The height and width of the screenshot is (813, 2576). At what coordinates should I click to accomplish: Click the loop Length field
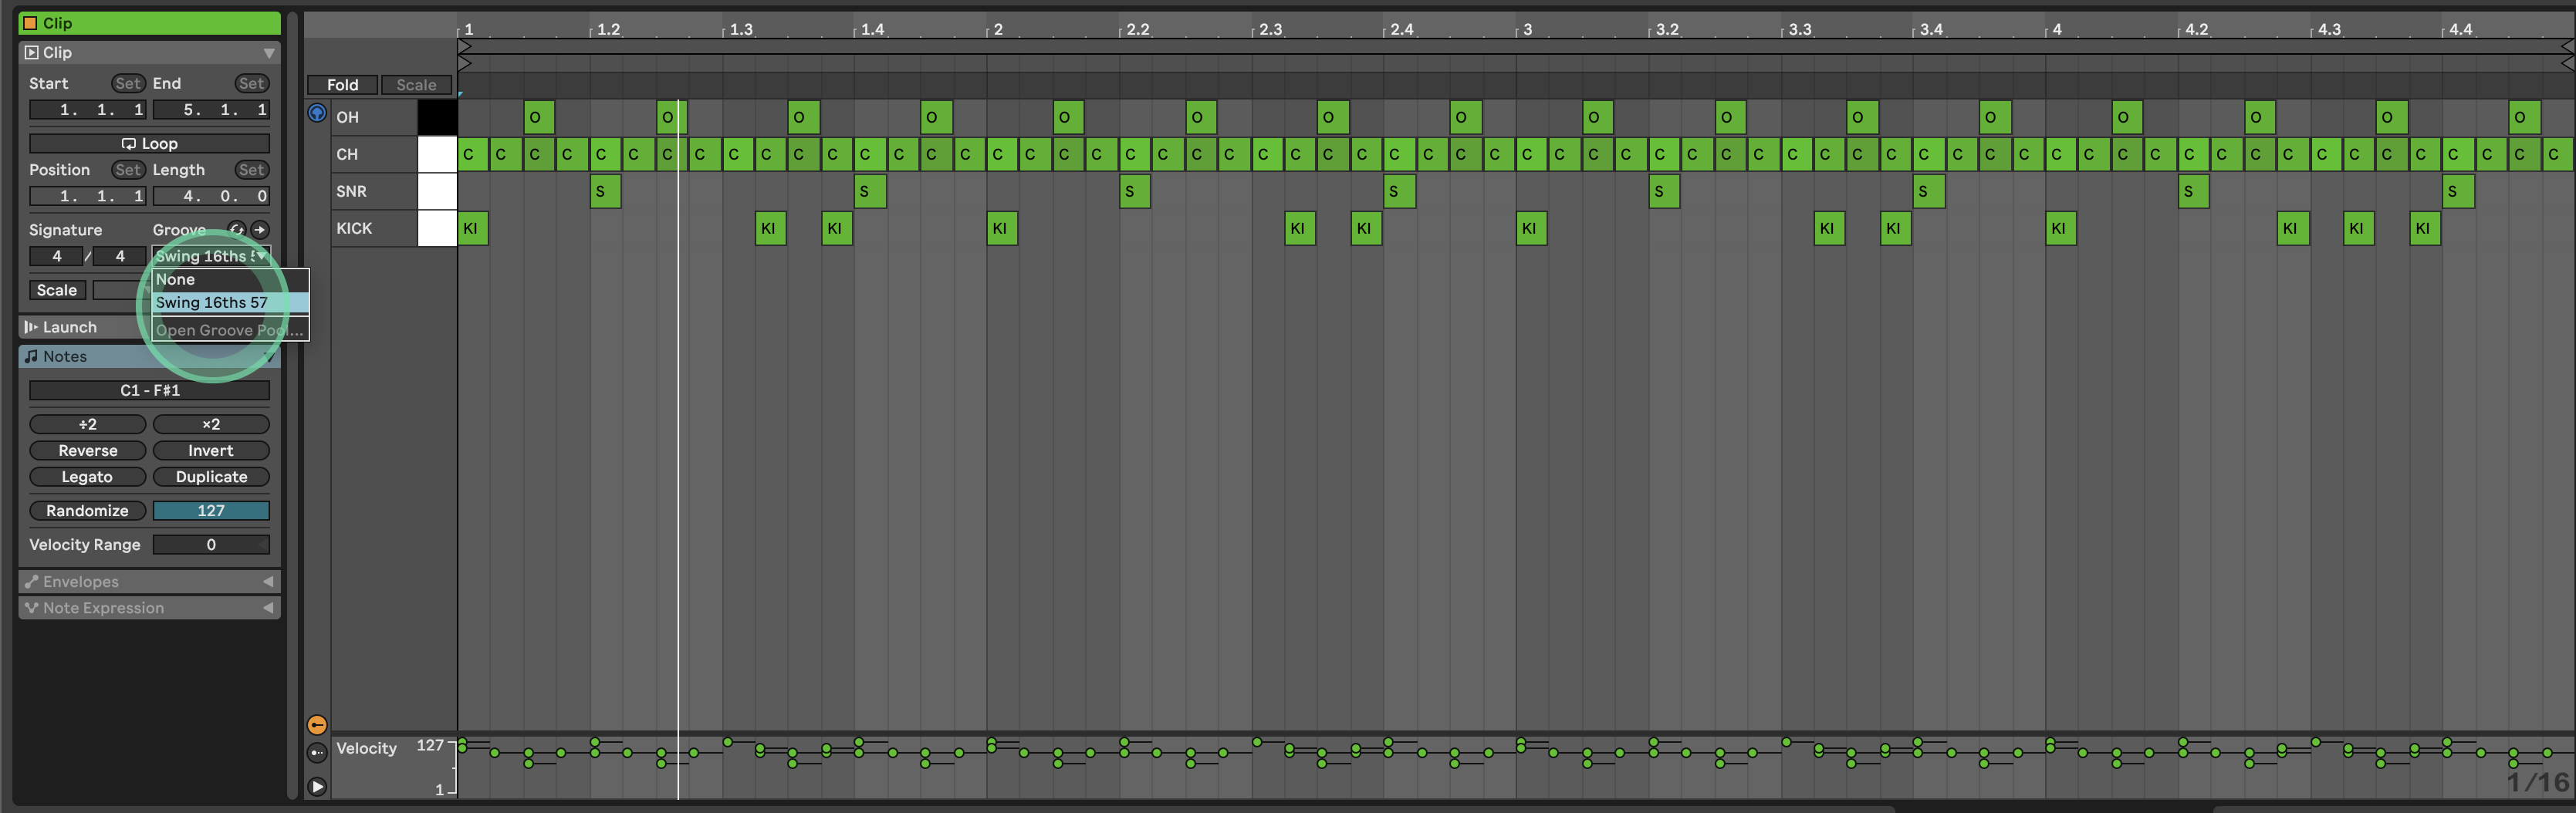pyautogui.click(x=211, y=196)
